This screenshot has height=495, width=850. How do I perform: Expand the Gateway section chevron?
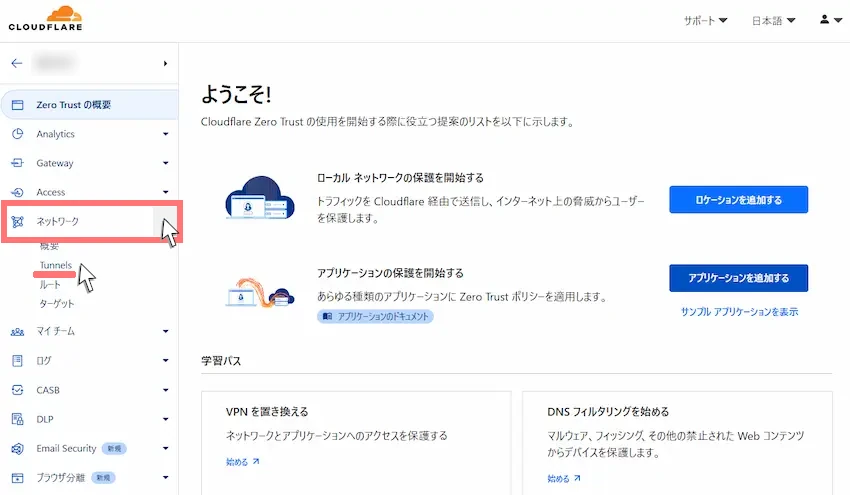point(165,163)
